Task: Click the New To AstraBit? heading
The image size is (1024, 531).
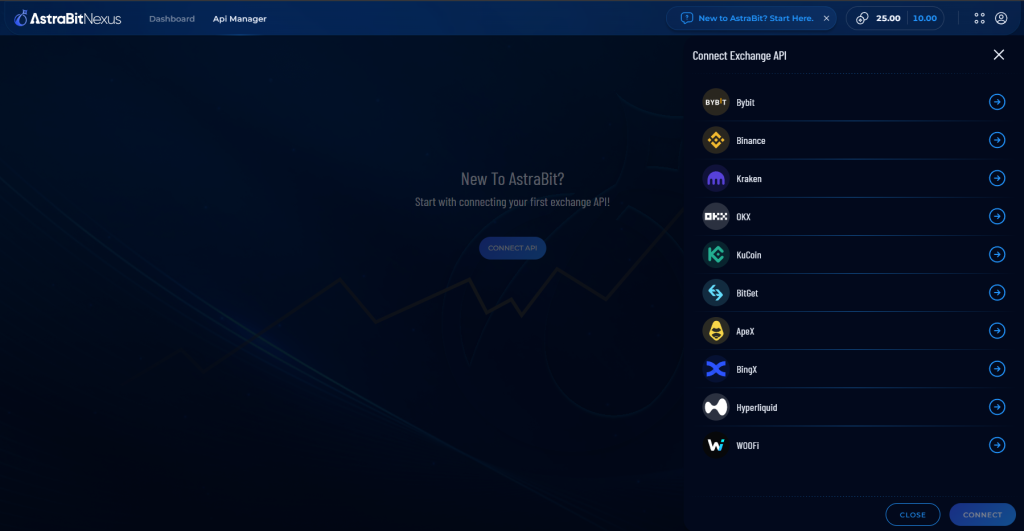Action: click(513, 178)
